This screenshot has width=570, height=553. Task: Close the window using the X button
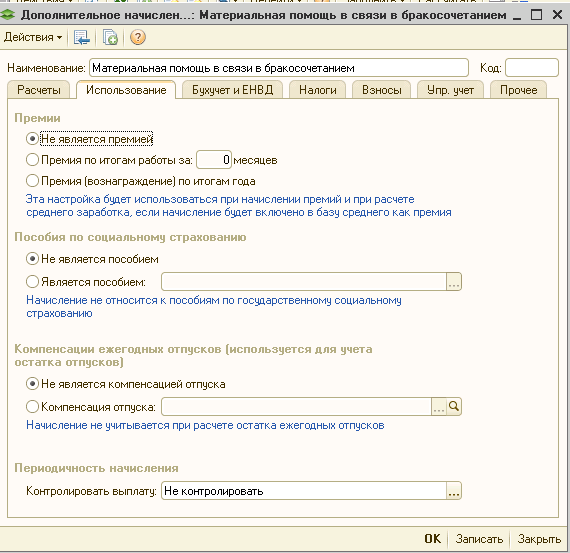tap(557, 15)
